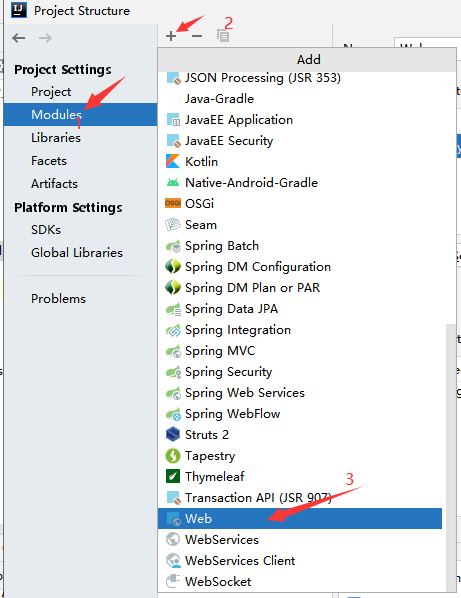461x598 pixels.
Task: Click WebServices Client text label
Action: pos(240,560)
